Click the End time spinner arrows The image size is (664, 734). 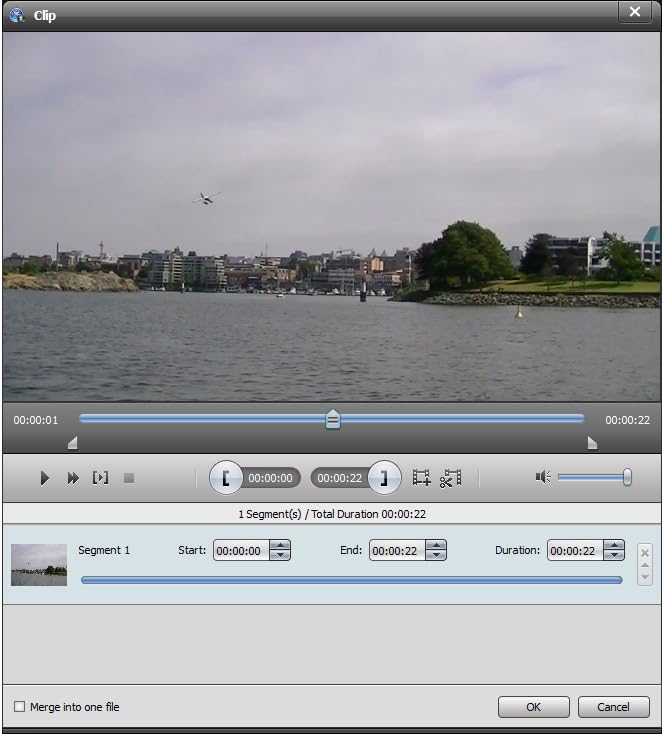tap(436, 550)
